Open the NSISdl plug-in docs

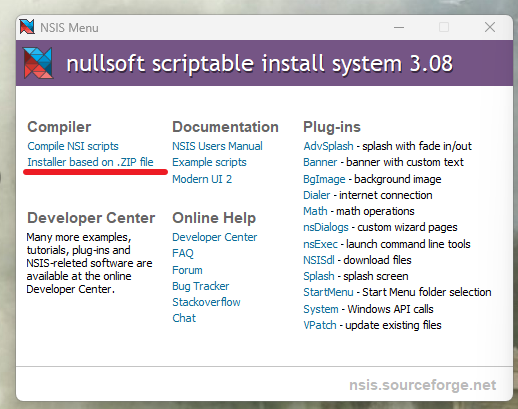coord(319,260)
